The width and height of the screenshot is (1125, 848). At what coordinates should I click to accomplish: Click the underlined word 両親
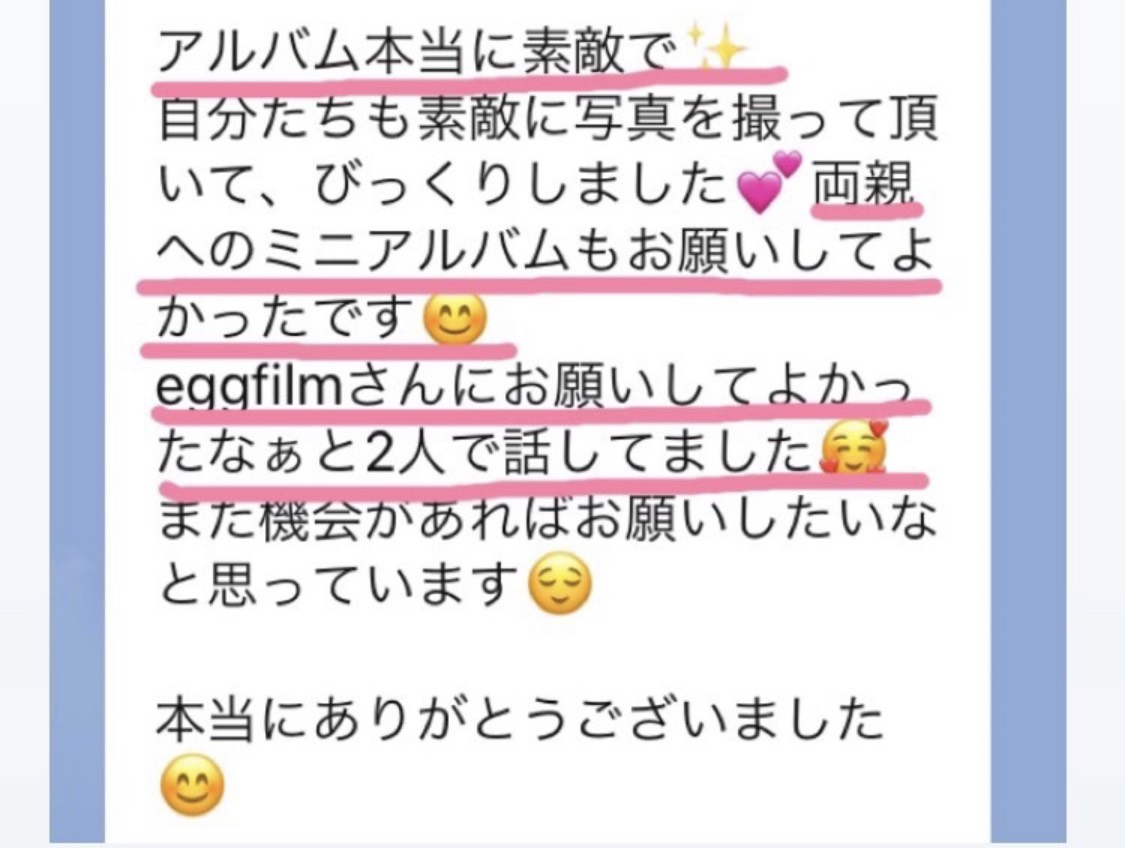[x=865, y=183]
